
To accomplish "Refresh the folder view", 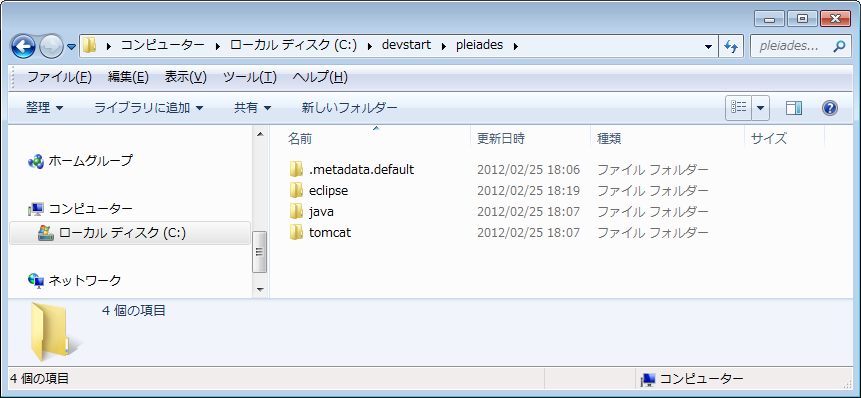I will pyautogui.click(x=731, y=46).
